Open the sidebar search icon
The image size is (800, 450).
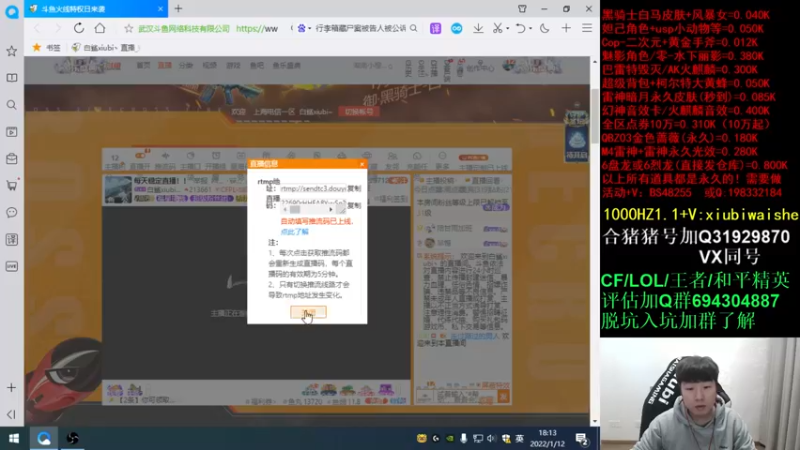(11, 105)
